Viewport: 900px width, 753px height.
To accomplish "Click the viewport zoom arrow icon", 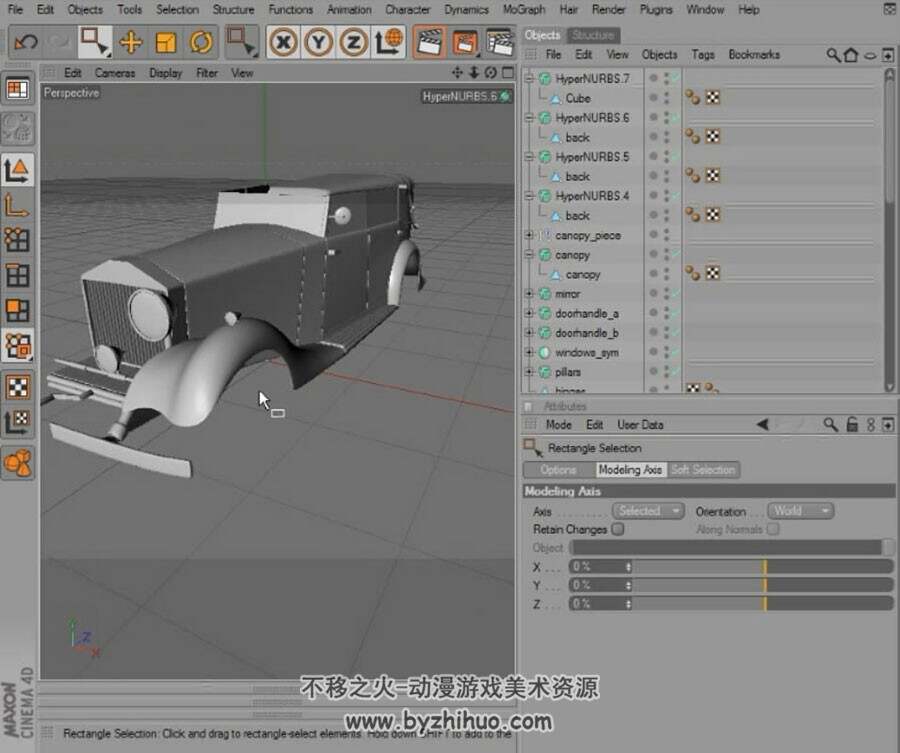I will pyautogui.click(x=474, y=72).
